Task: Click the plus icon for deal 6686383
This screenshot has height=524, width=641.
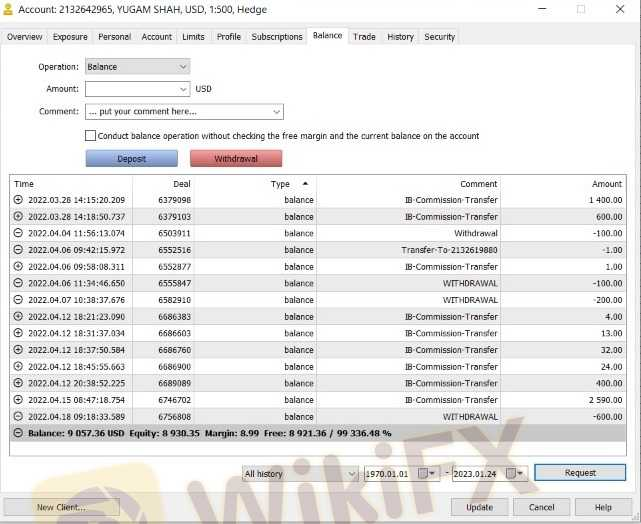Action: click(x=18, y=316)
